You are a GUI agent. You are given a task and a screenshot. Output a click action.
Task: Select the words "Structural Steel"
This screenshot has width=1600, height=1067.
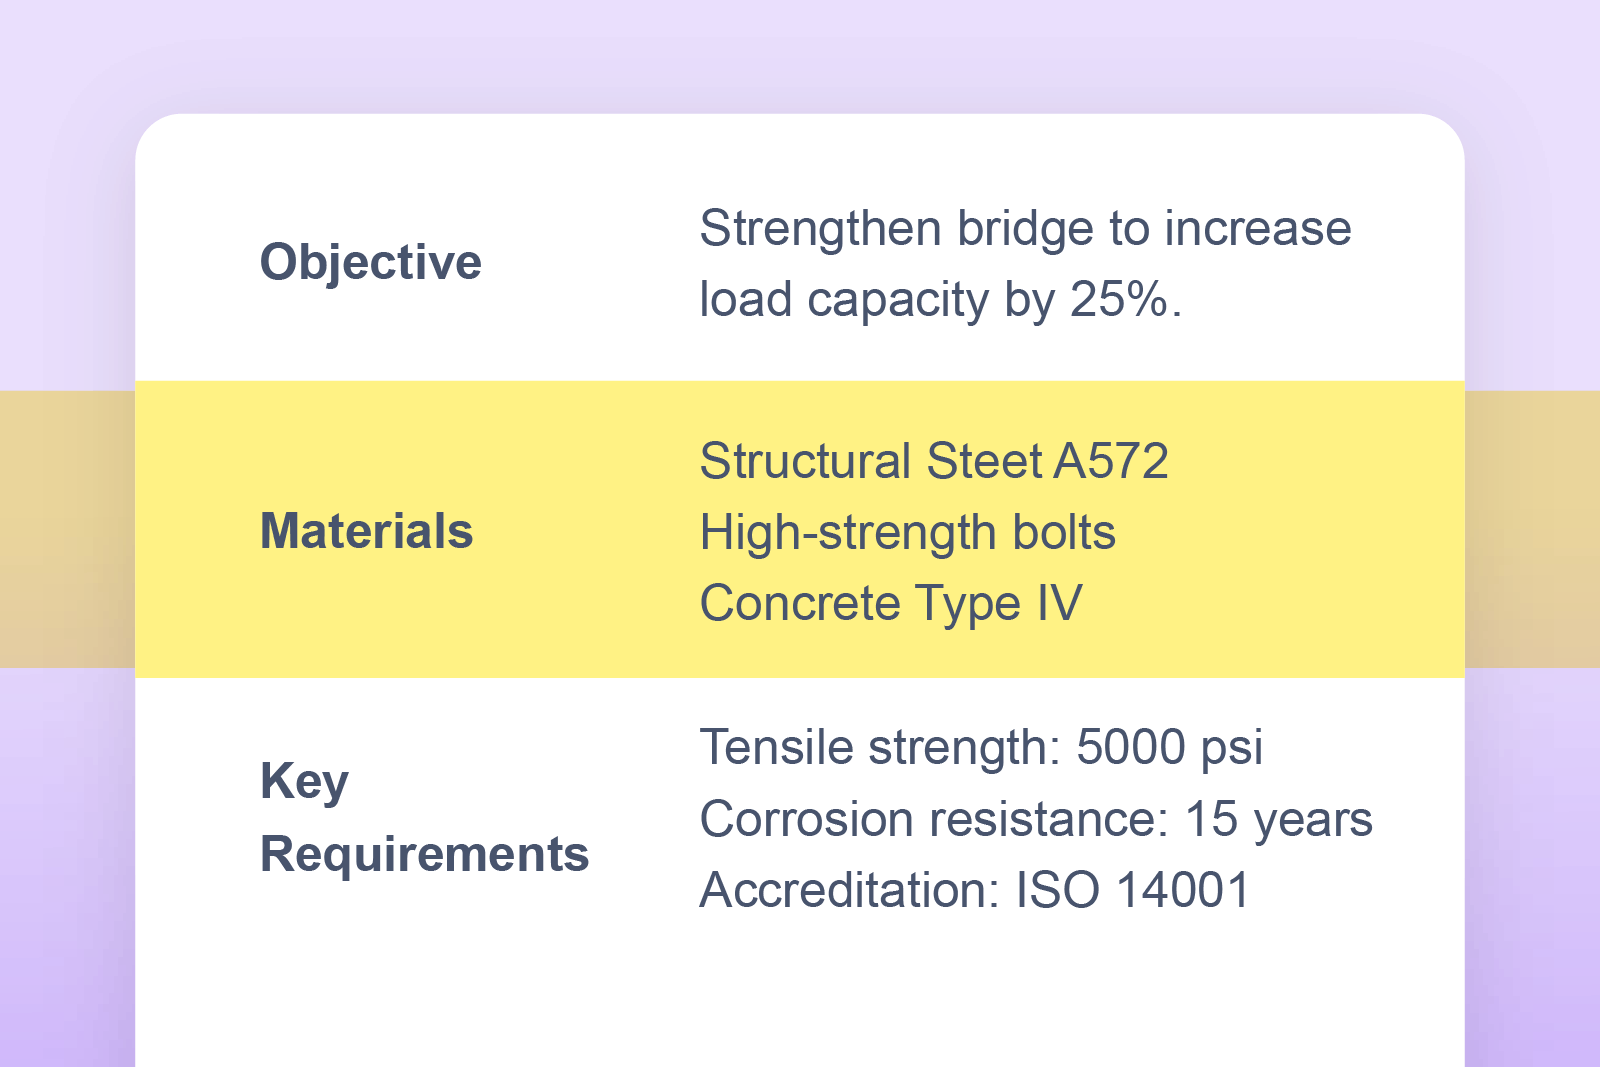[870, 461]
